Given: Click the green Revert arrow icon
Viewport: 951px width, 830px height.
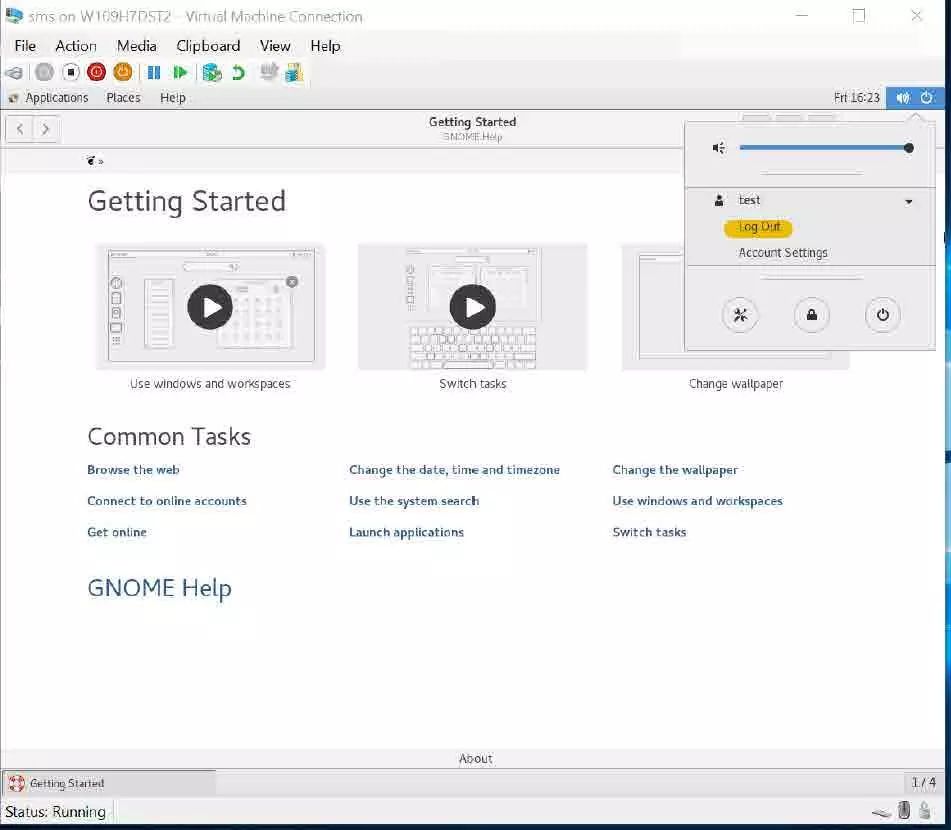Looking at the screenshot, I should click(238, 73).
